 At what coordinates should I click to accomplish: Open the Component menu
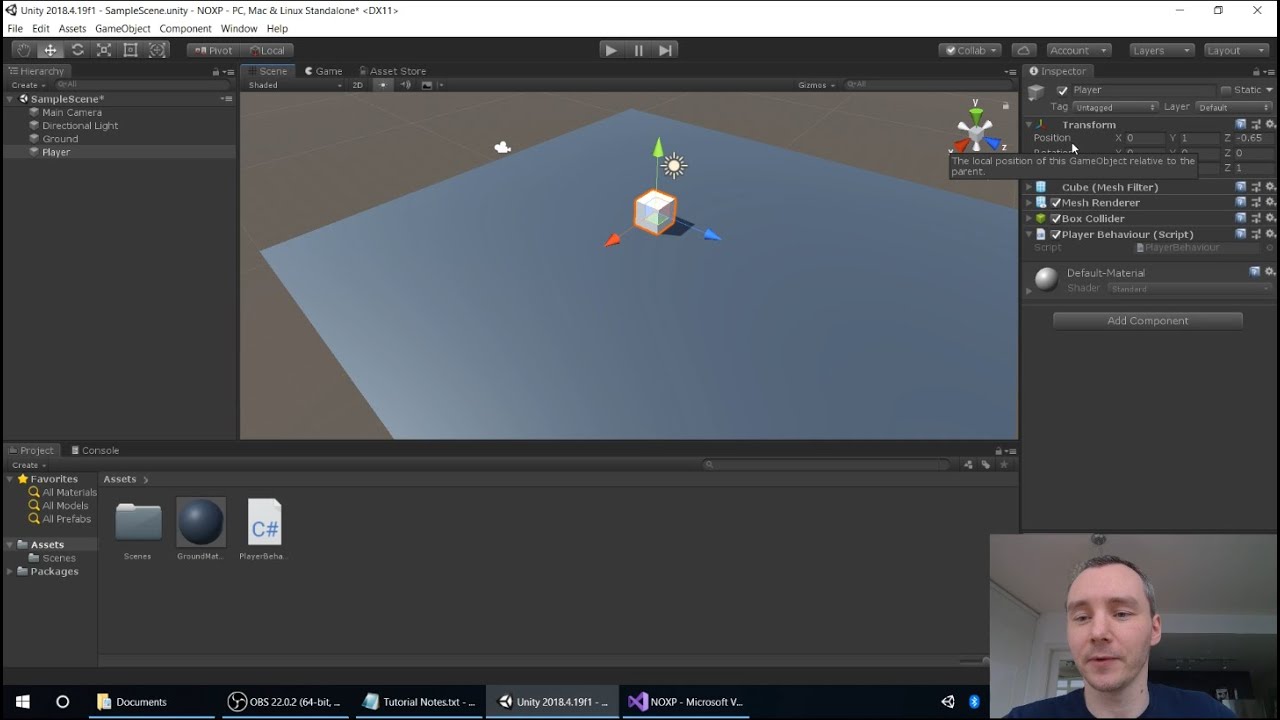click(x=185, y=28)
